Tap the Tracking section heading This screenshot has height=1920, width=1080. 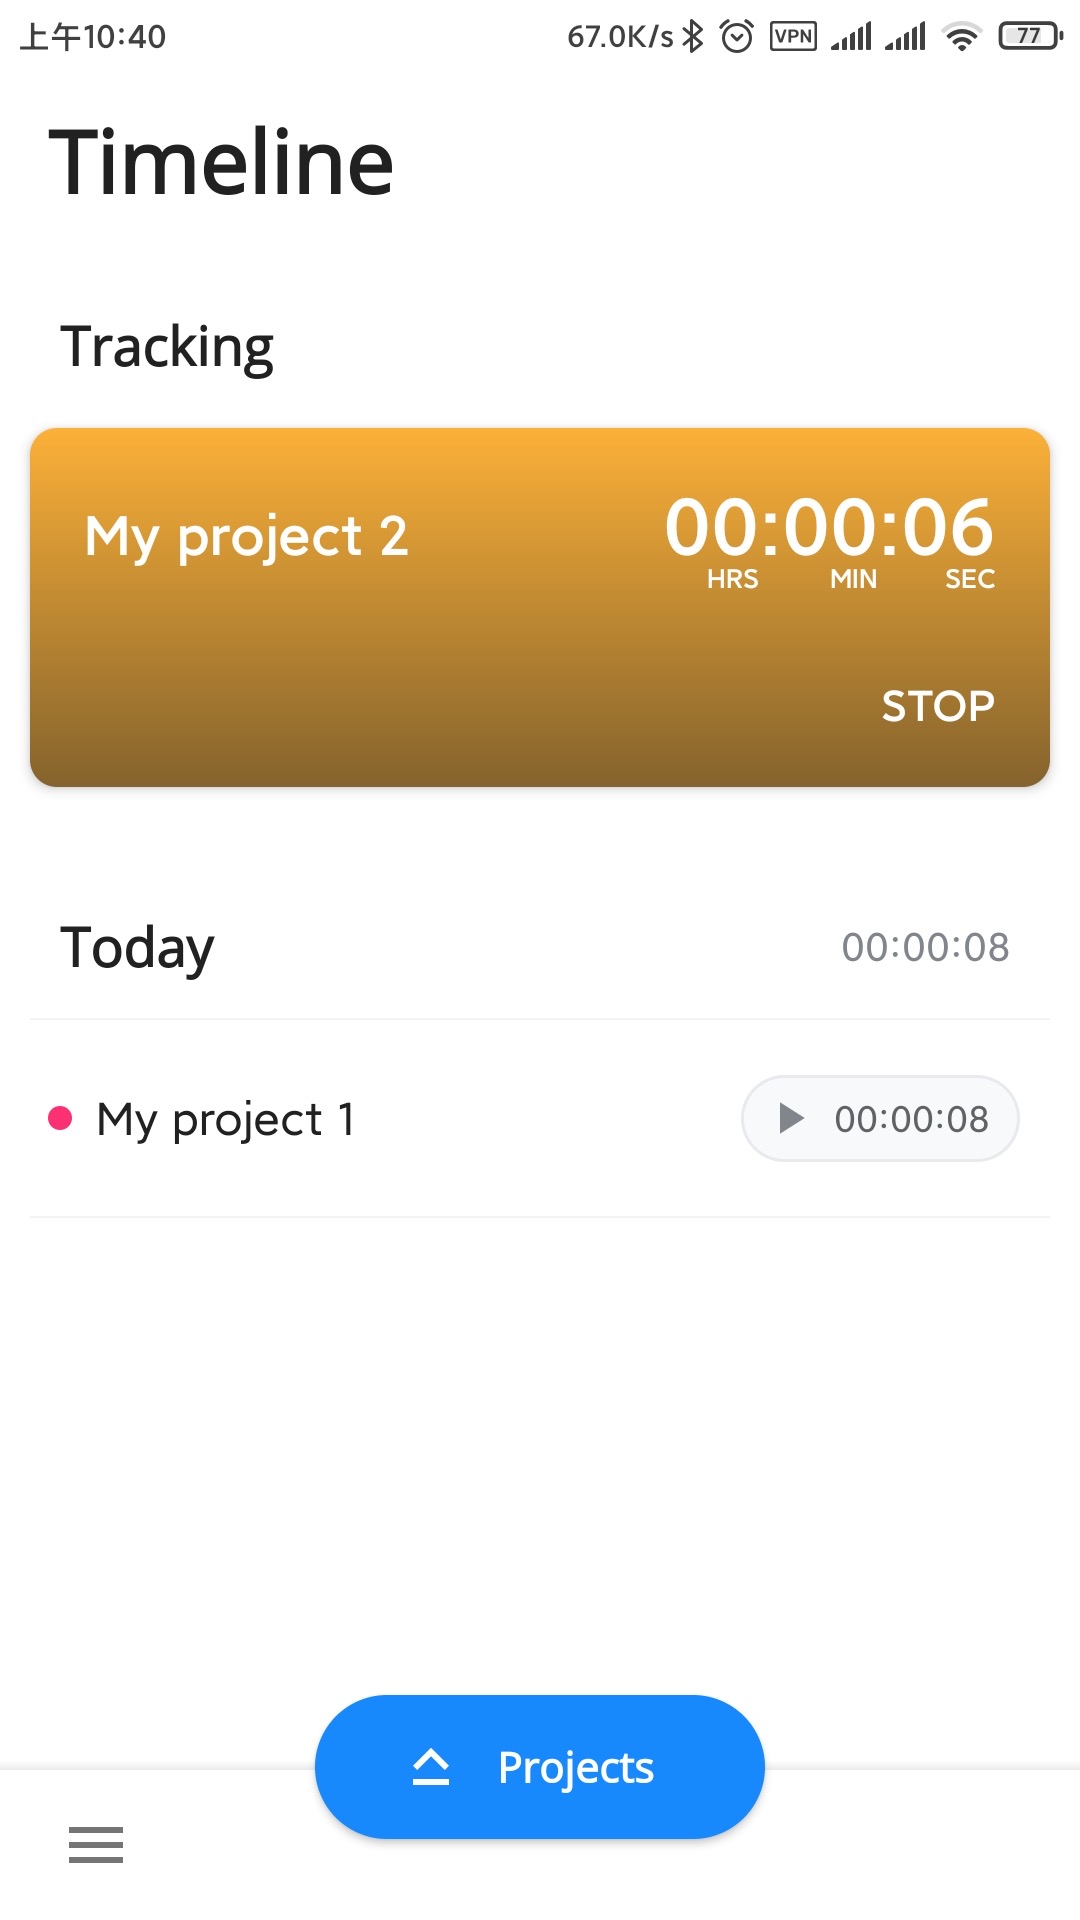167,347
